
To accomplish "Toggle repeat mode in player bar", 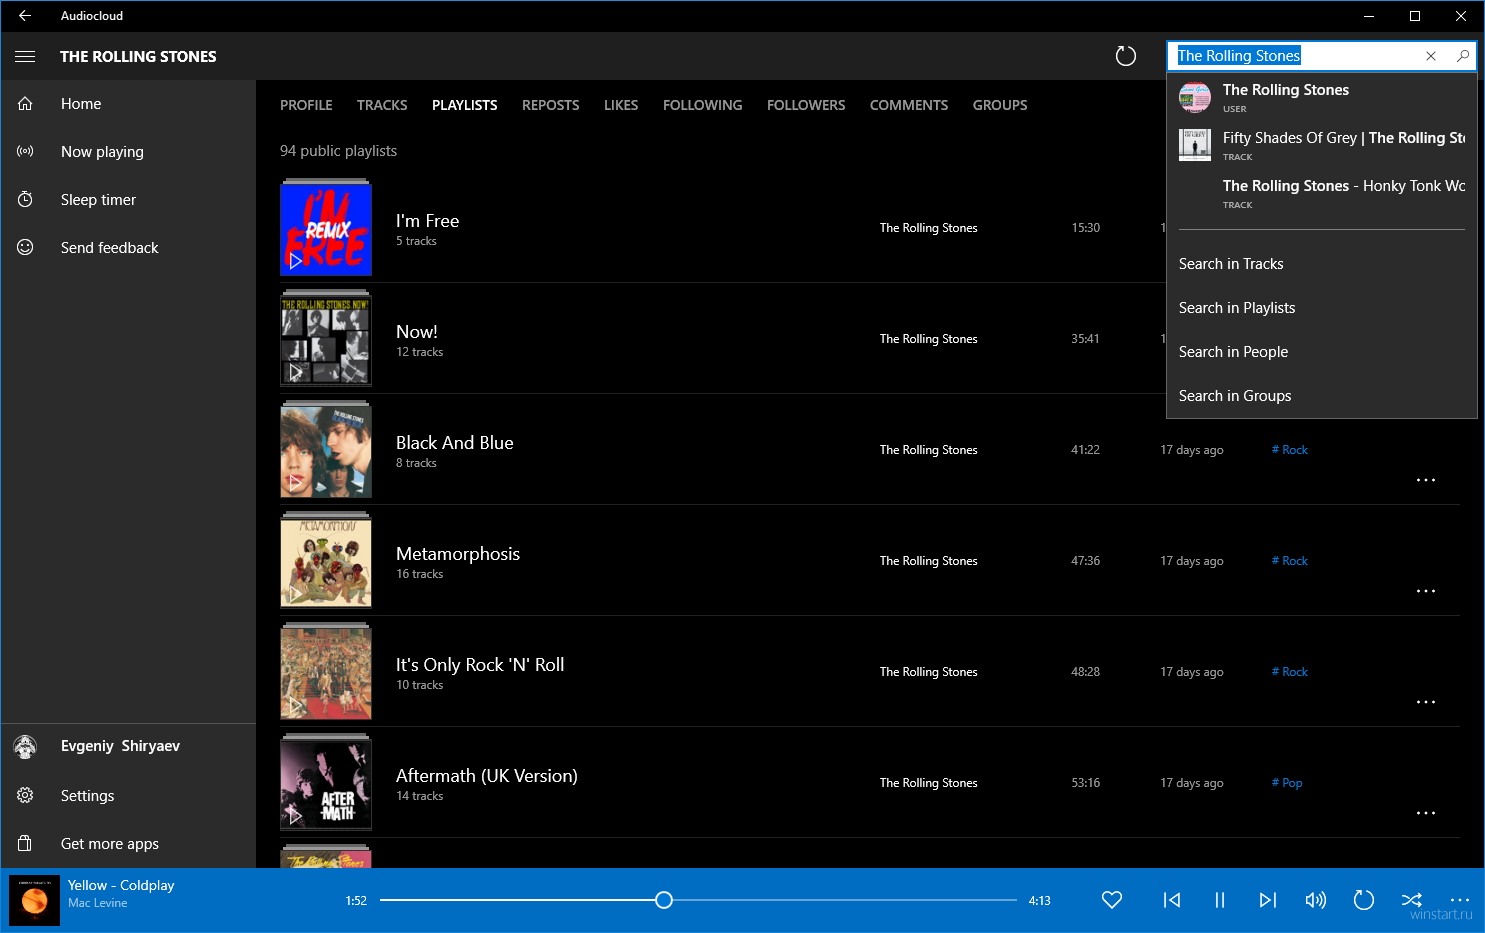I will tap(1363, 900).
